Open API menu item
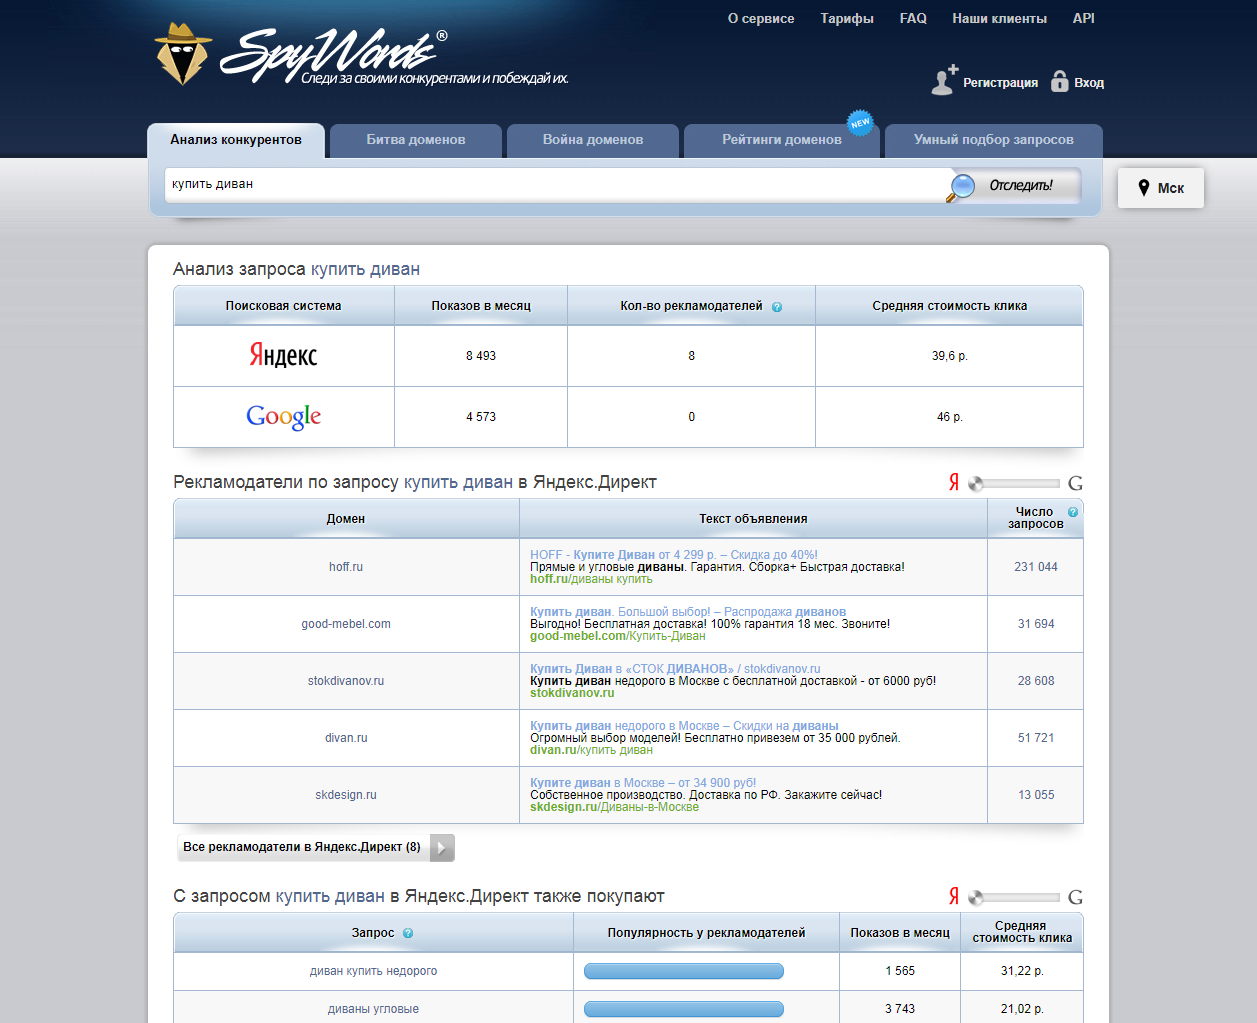 tap(1084, 18)
